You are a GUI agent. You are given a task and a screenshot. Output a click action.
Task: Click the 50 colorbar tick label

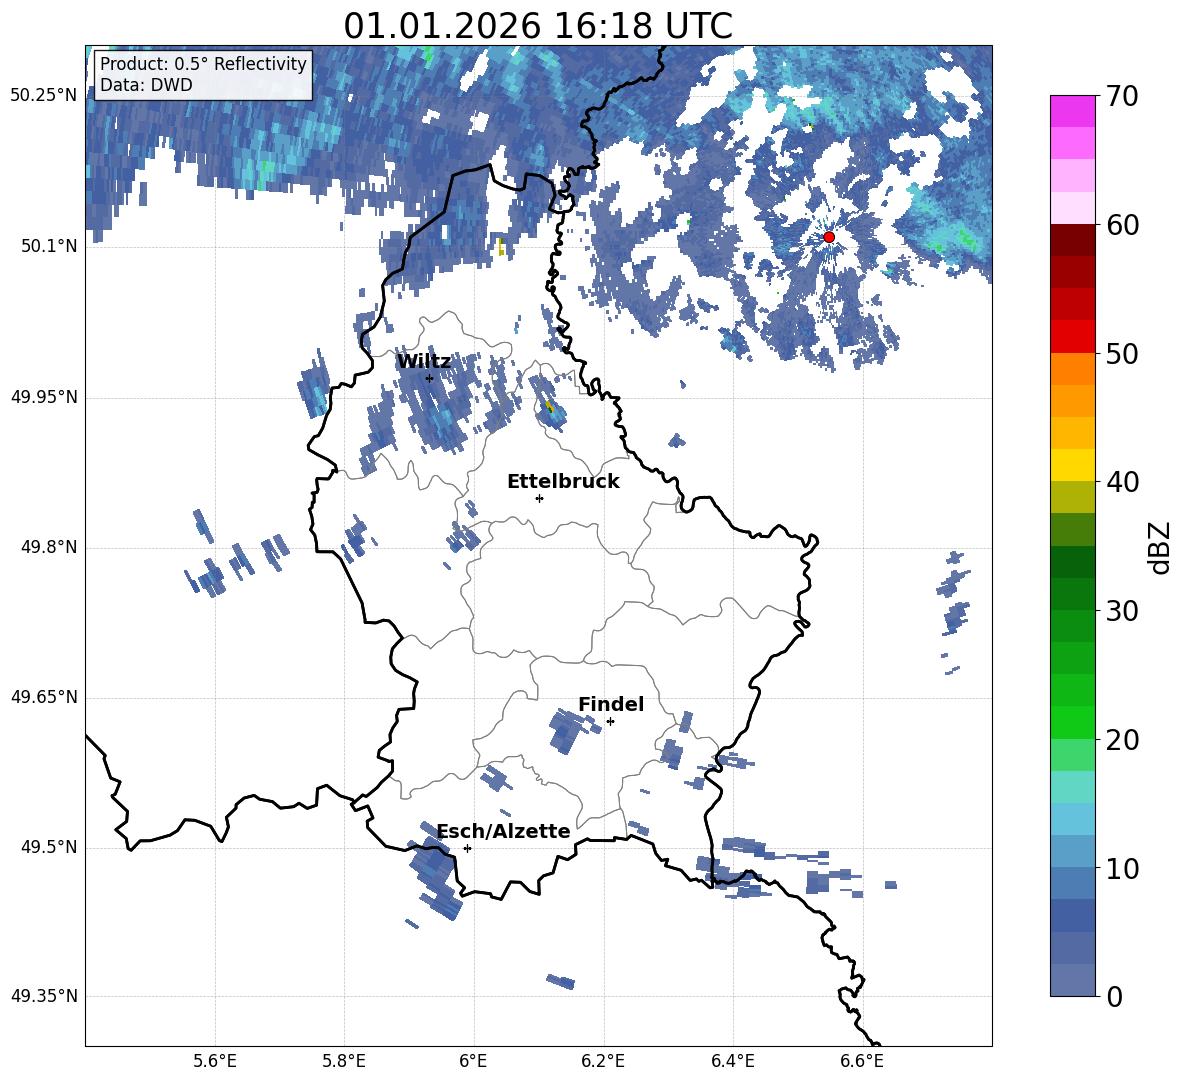[1122, 354]
